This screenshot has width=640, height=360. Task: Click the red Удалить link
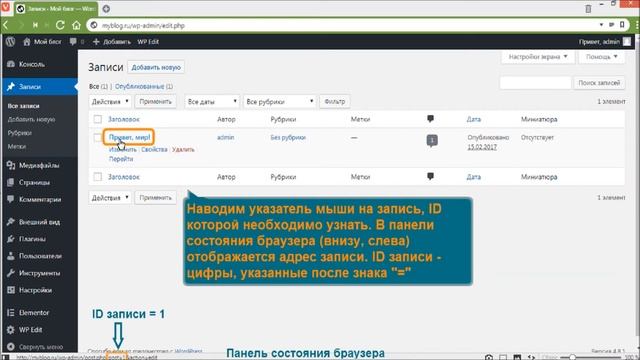point(183,149)
